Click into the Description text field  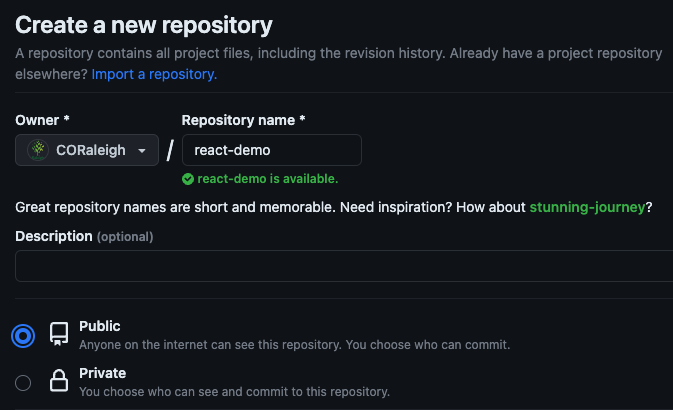pos(344,266)
